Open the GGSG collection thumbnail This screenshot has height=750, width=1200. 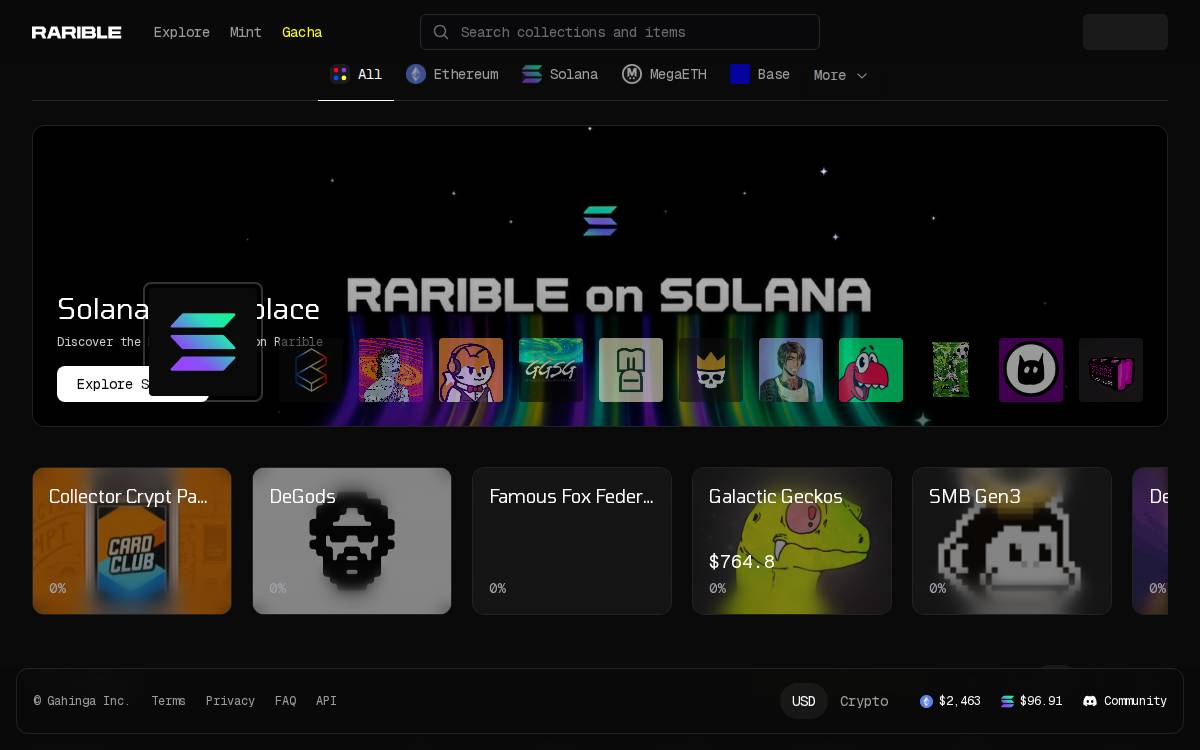pos(551,370)
